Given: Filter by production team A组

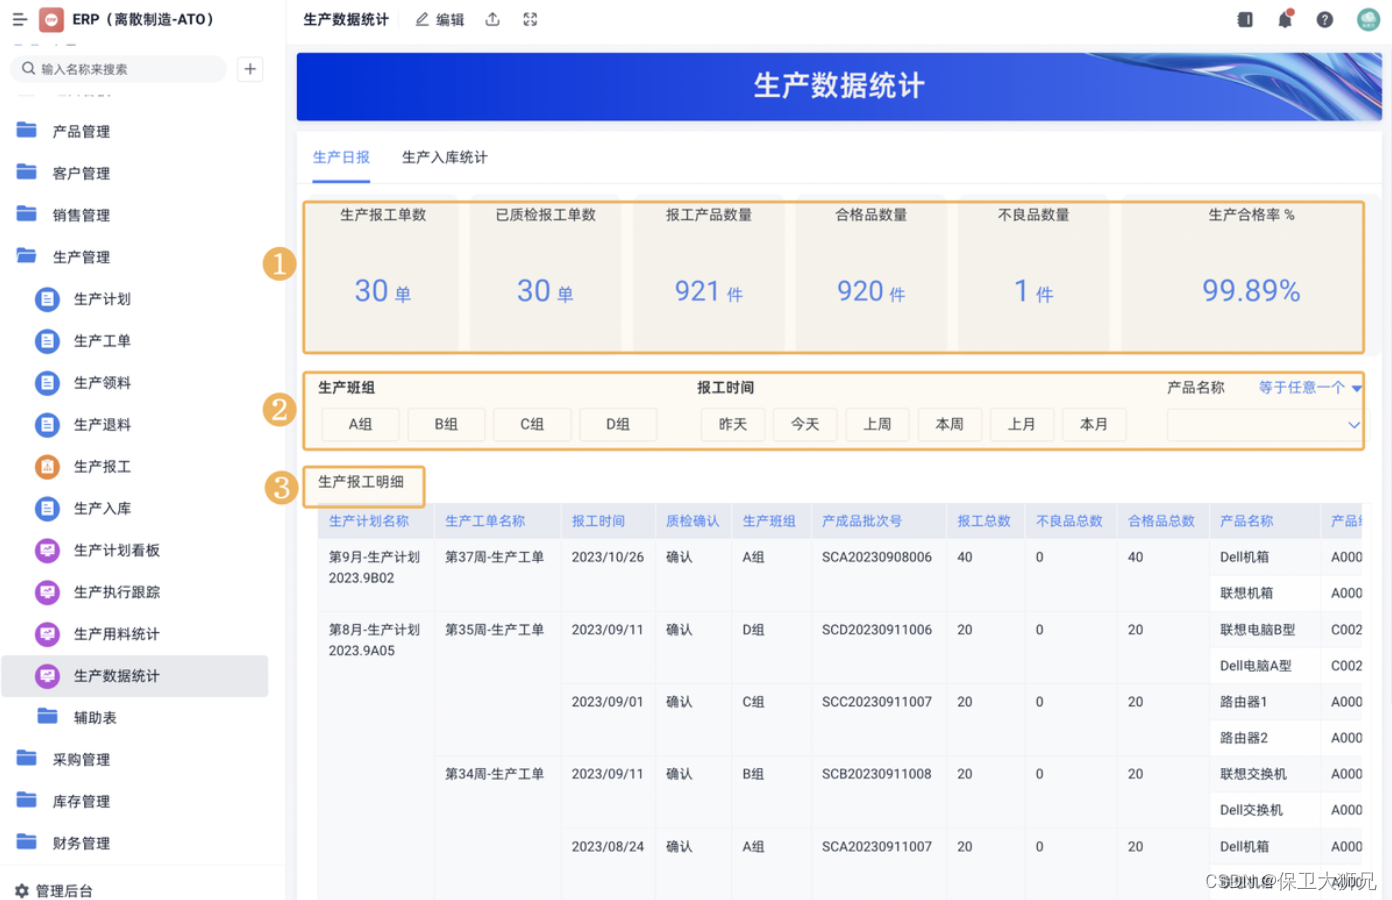Looking at the screenshot, I should 360,424.
